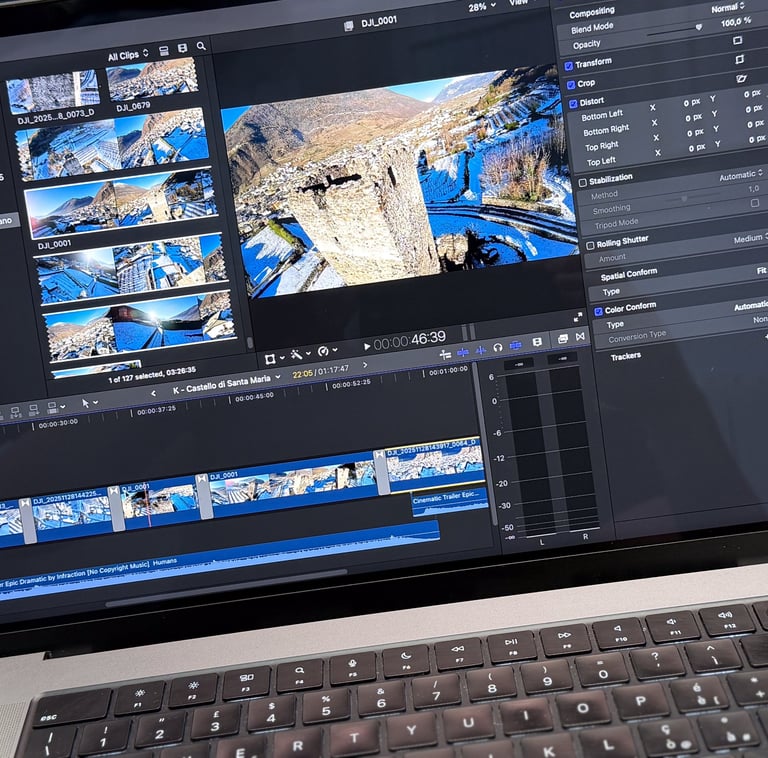Click the magic wand enhancements icon
768x758 pixels.
click(x=296, y=355)
